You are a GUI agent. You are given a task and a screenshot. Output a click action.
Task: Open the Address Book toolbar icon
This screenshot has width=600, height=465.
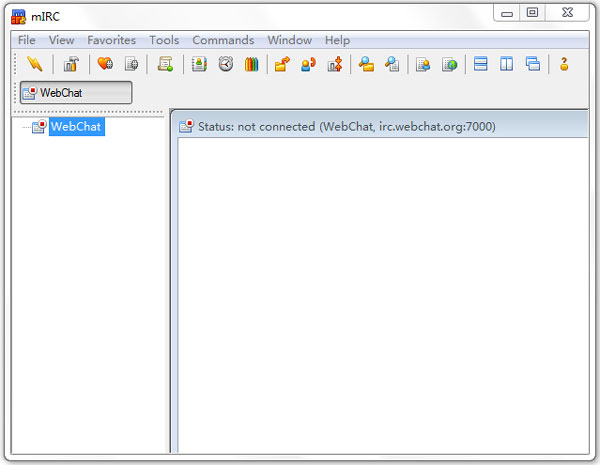pyautogui.click(x=199, y=65)
